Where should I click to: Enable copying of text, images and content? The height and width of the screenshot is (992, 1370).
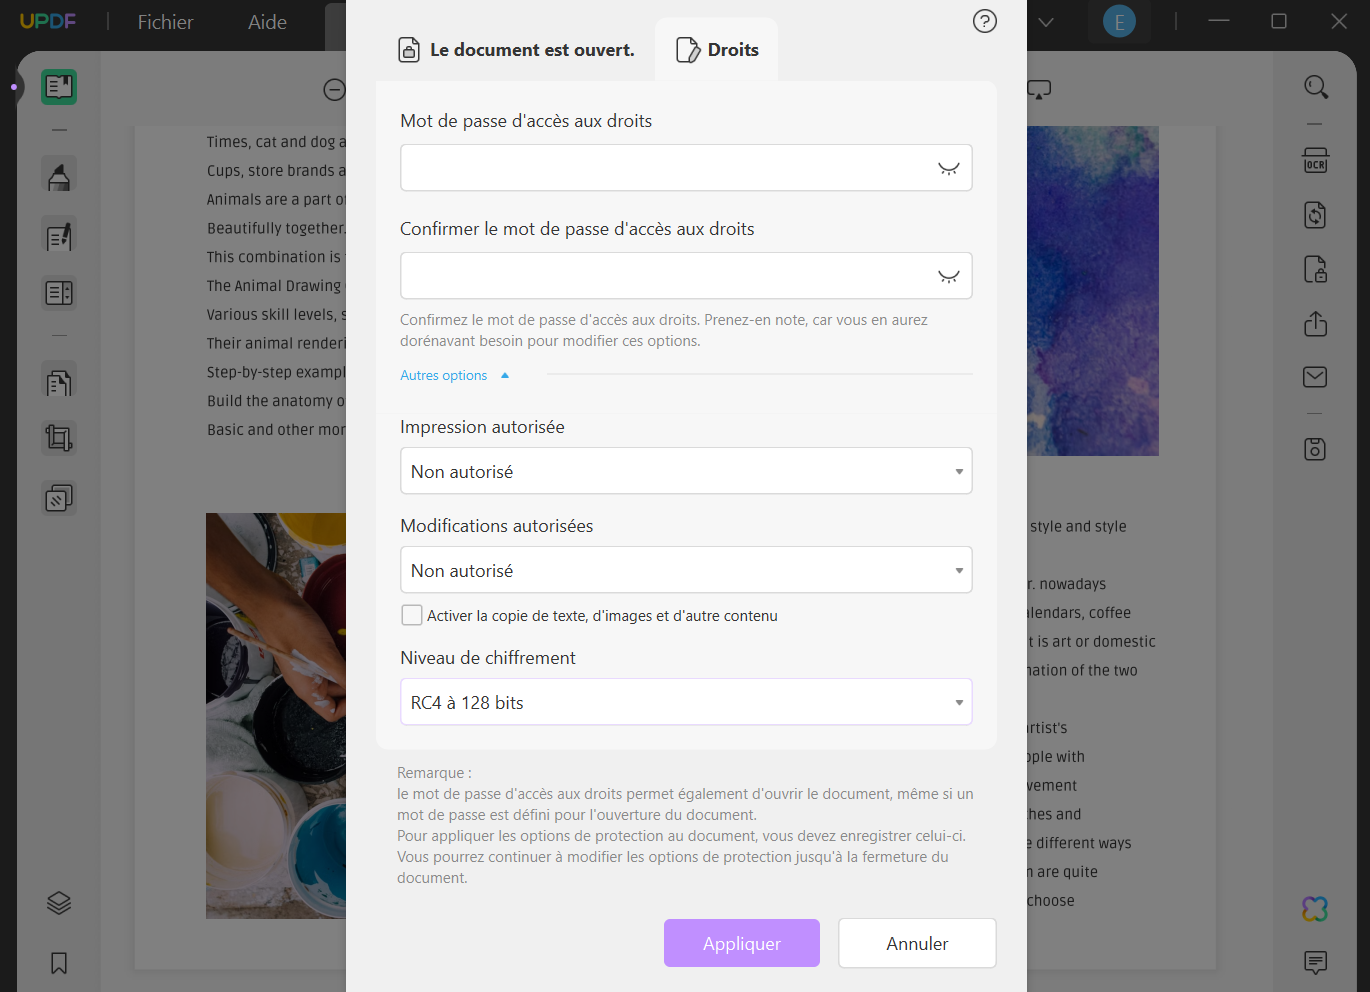tap(412, 615)
